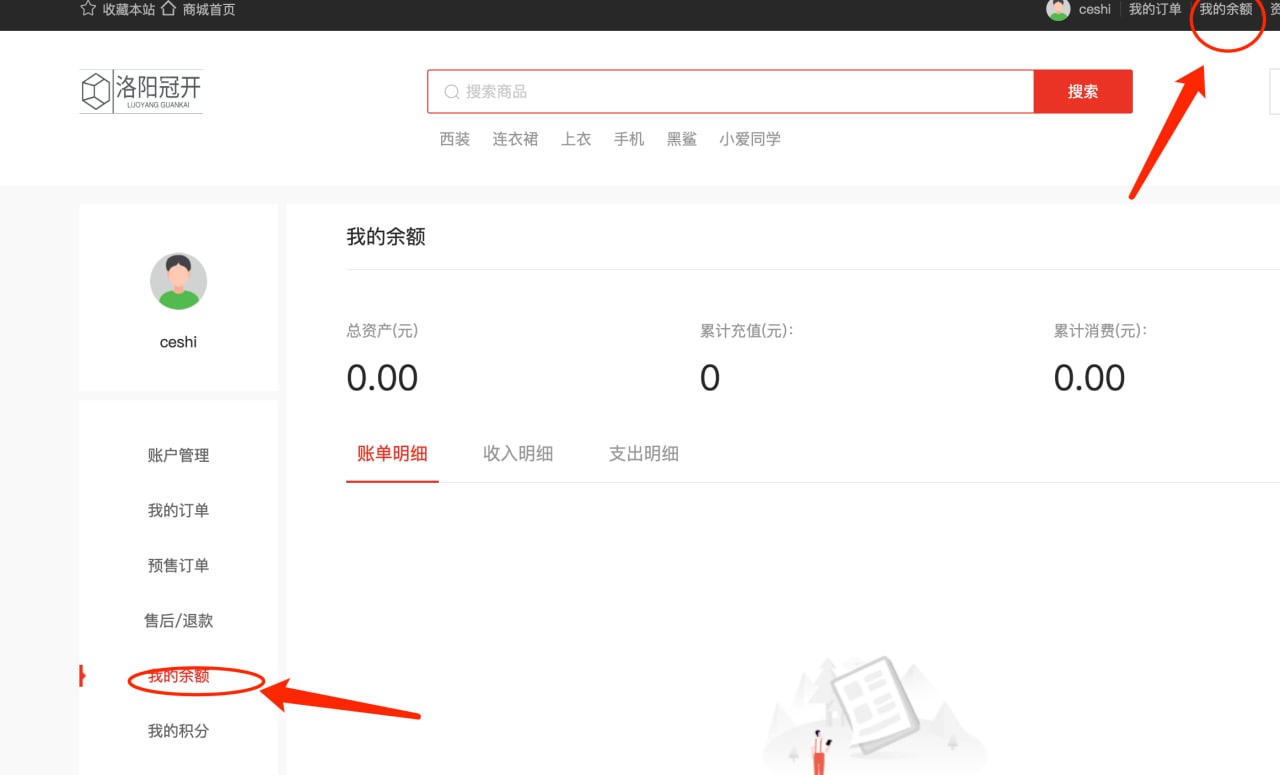Select the 黑鲨 hot keyword
The image size is (1280, 775).
pyautogui.click(x=682, y=139)
